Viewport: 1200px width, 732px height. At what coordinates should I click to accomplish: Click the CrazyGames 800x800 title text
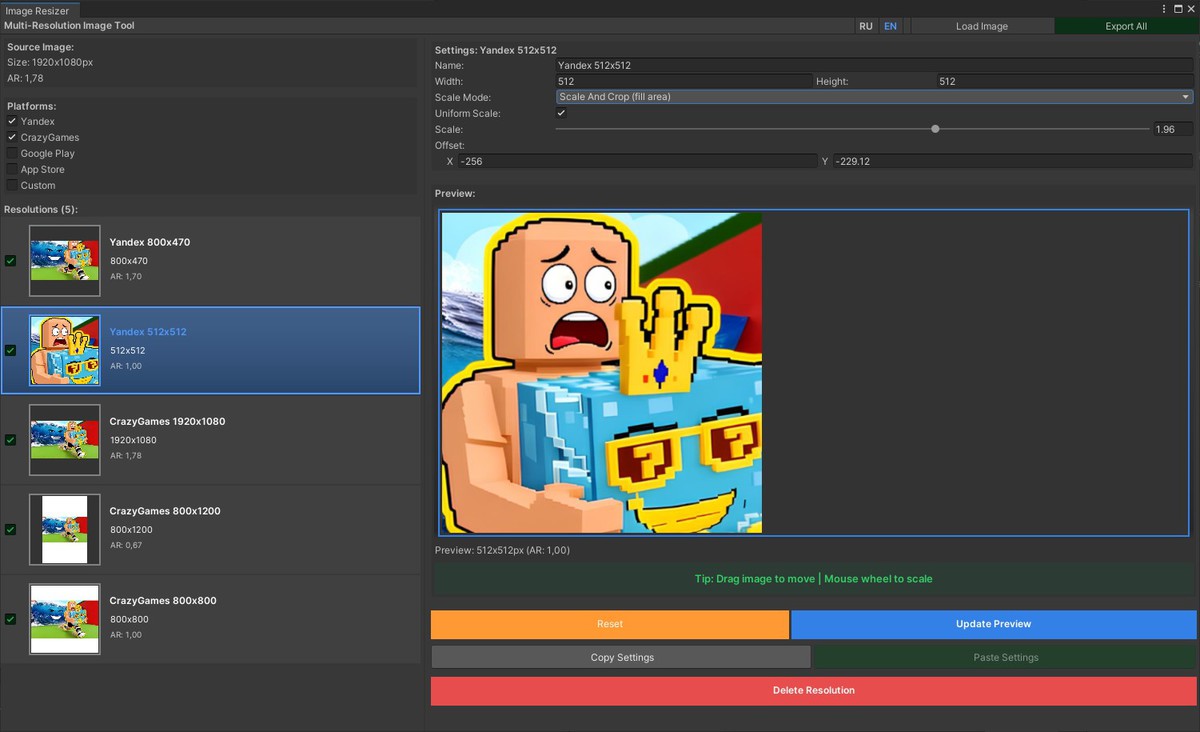click(x=163, y=600)
